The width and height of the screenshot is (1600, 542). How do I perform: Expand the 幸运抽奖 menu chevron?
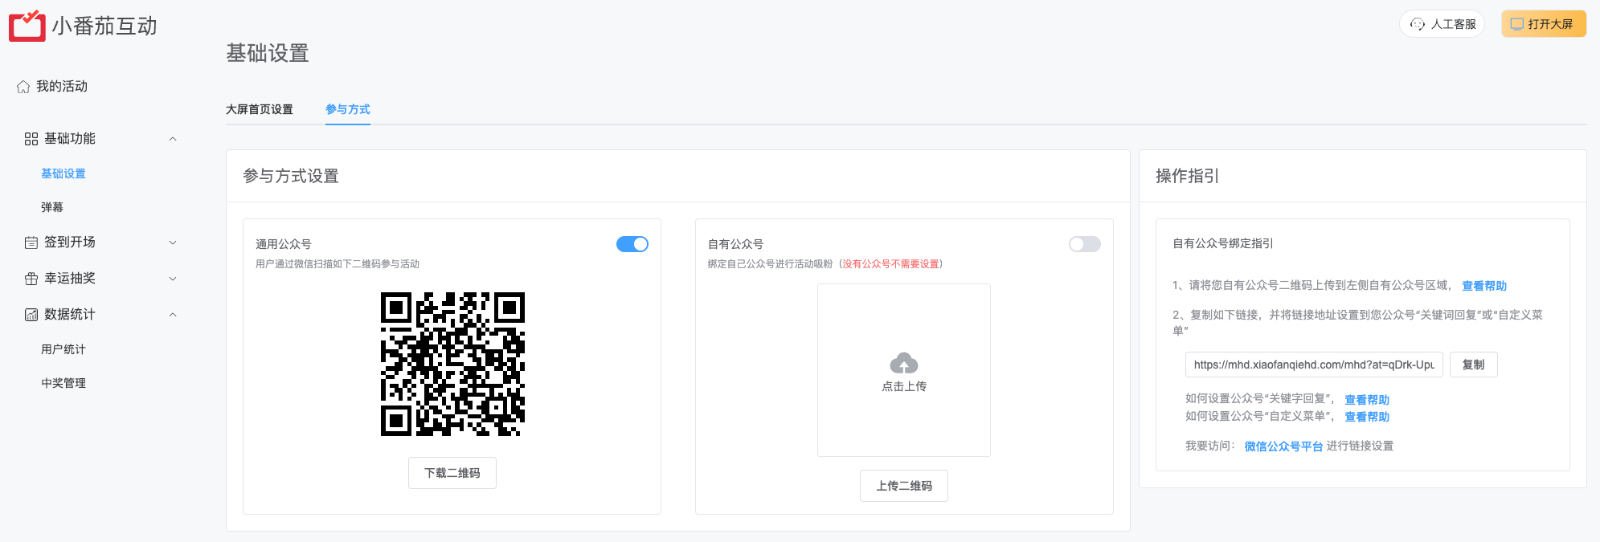[x=173, y=278]
